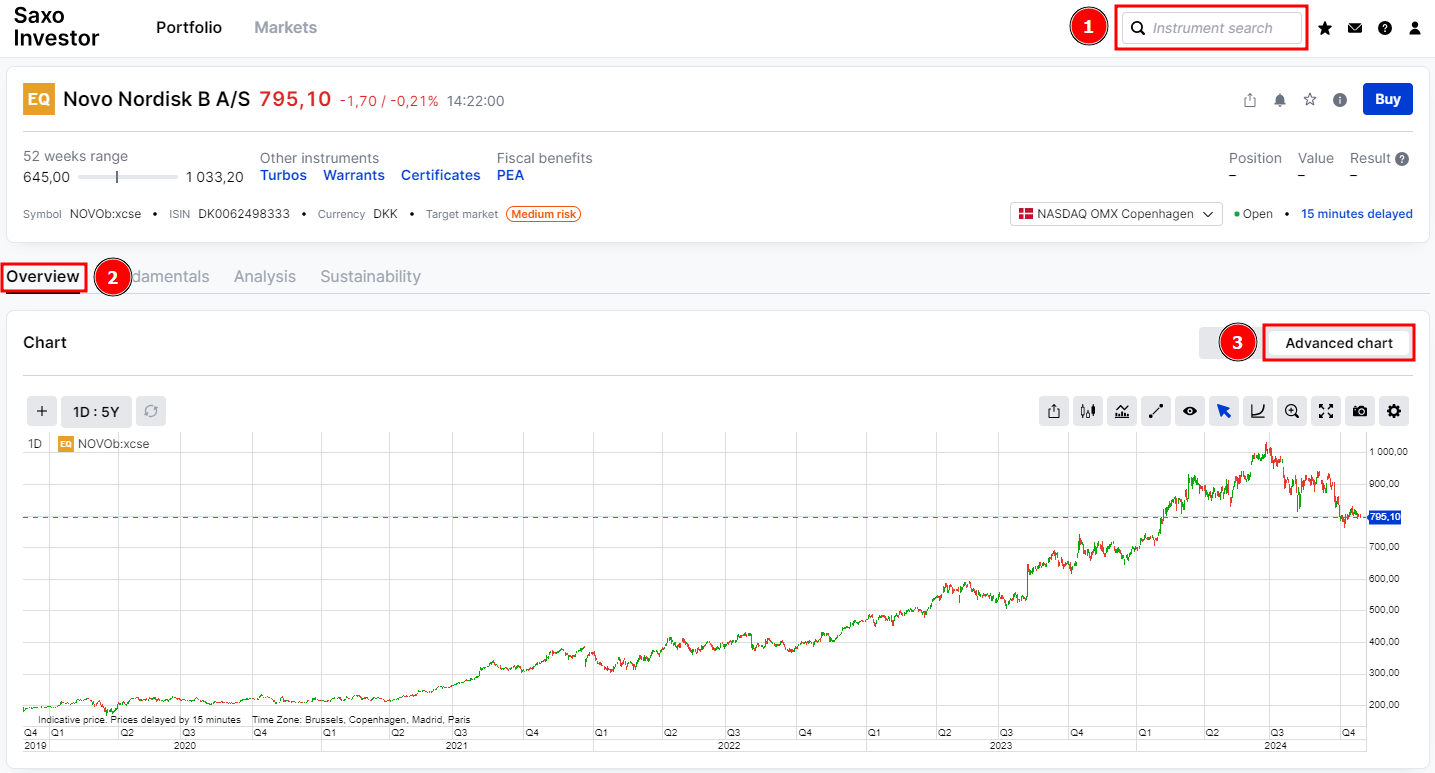Click the stock price 795,10

point(295,99)
